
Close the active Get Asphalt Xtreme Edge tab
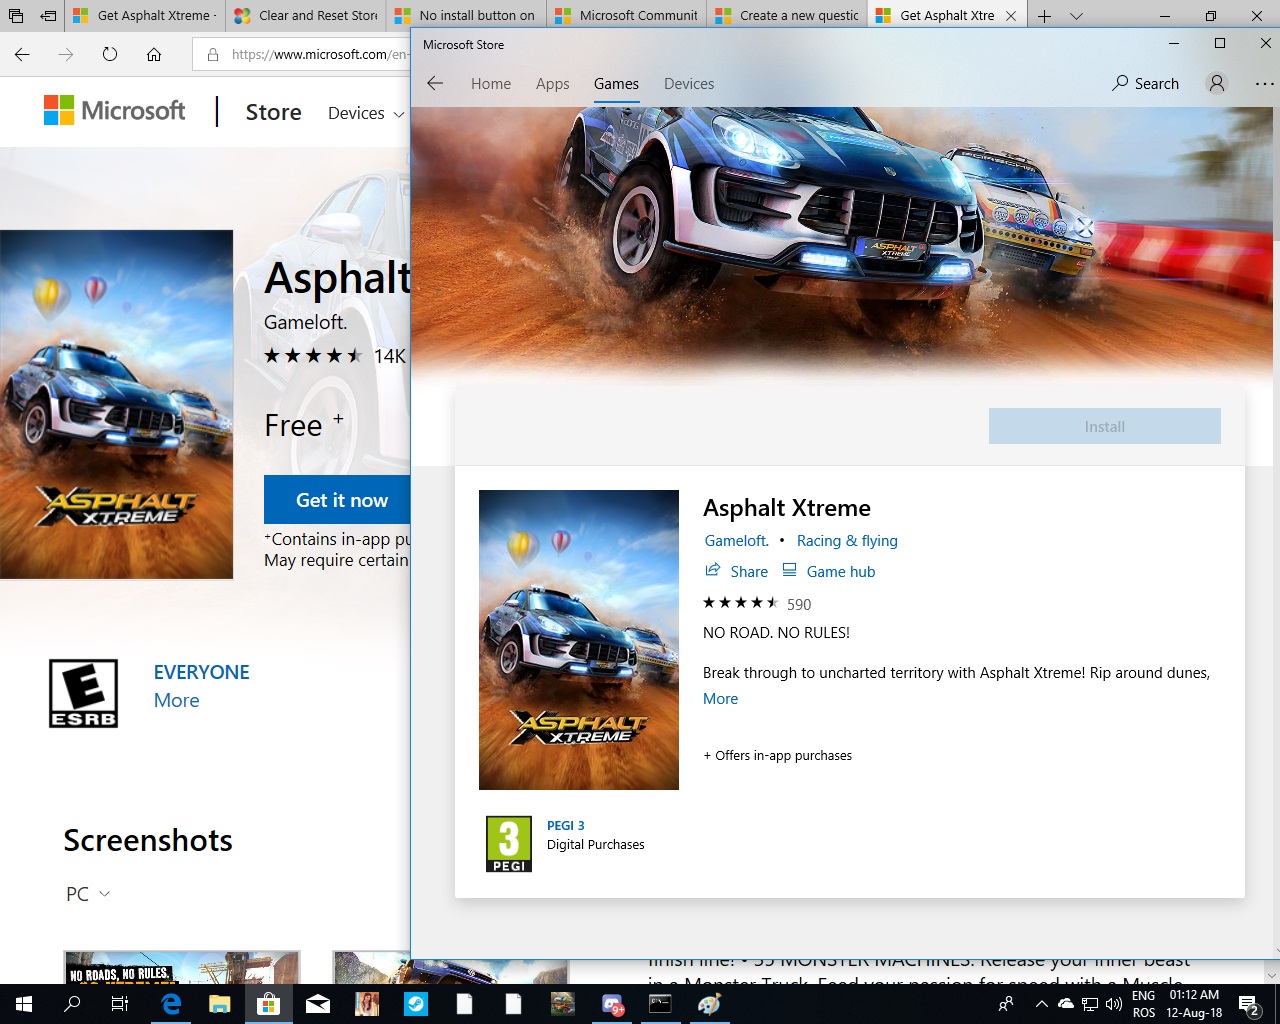click(x=1011, y=16)
